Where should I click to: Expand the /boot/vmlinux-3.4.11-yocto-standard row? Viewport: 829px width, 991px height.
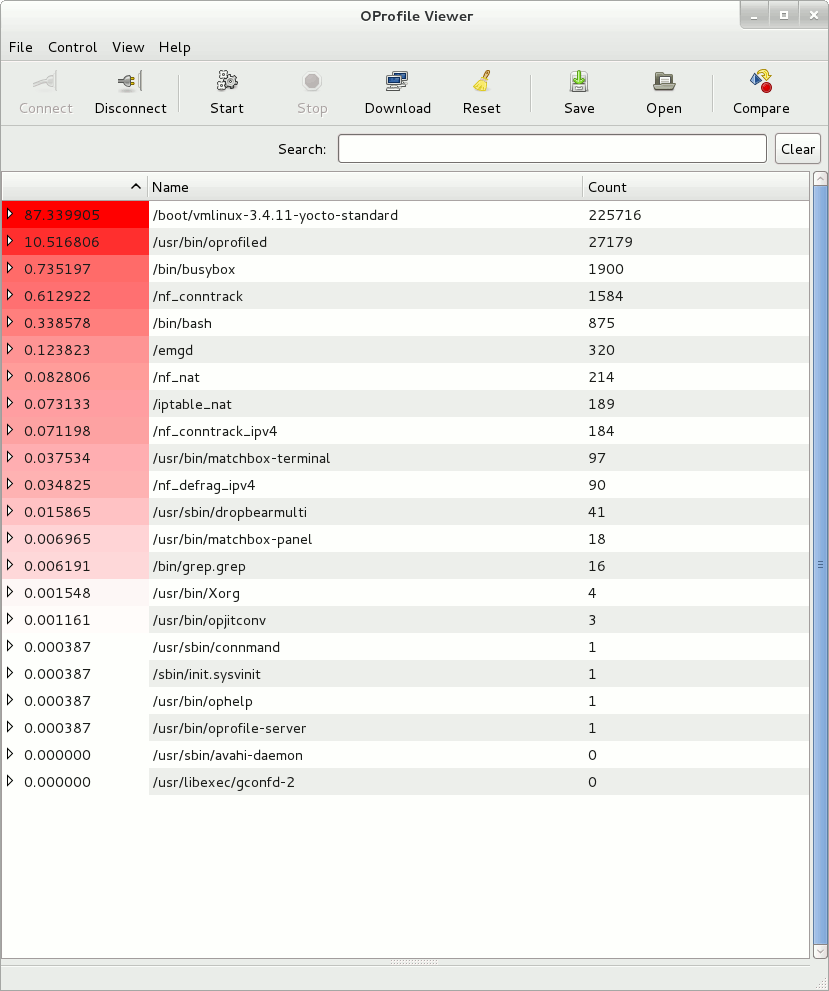(10, 215)
